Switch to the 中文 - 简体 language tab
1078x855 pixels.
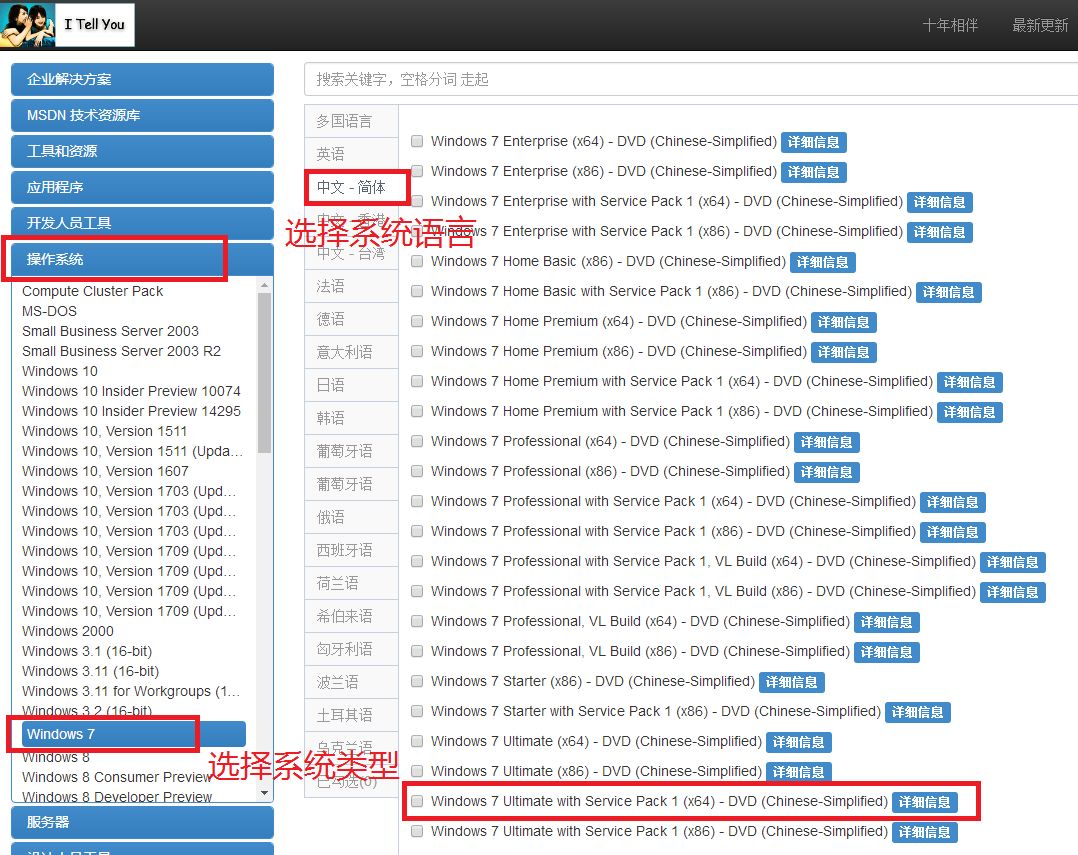351,187
